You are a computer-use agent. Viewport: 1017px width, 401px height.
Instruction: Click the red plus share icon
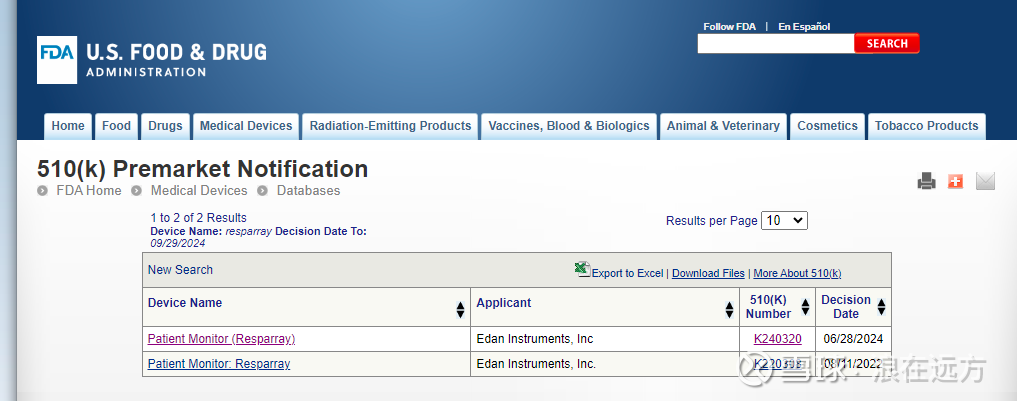coord(956,181)
